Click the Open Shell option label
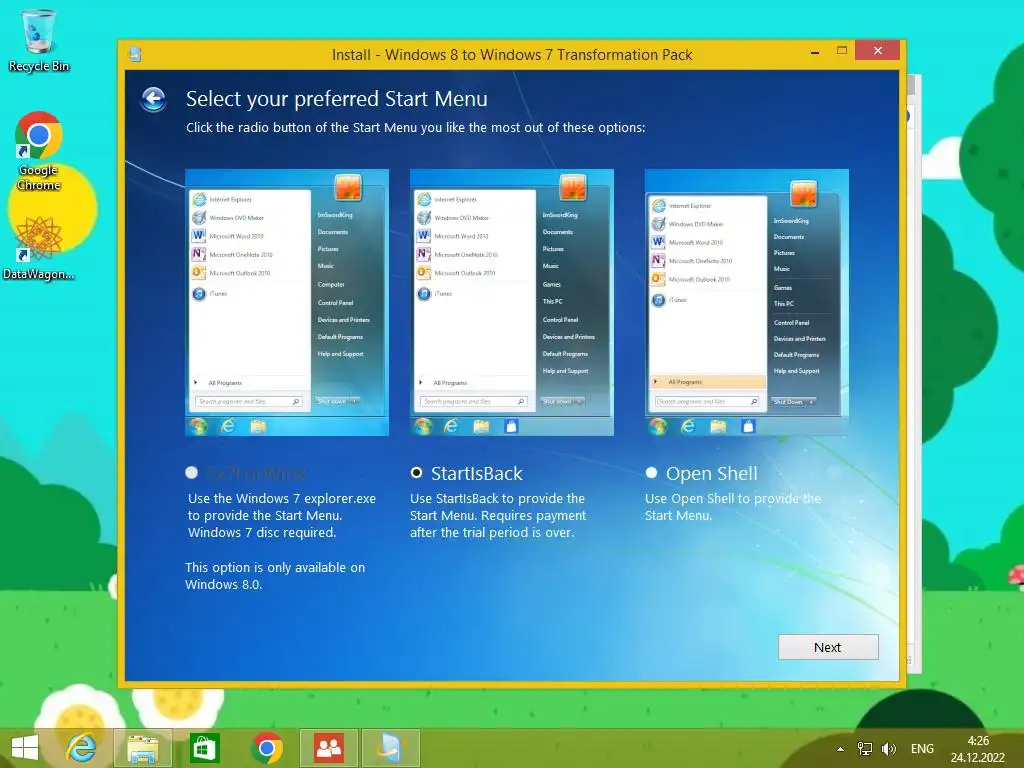 click(x=712, y=473)
